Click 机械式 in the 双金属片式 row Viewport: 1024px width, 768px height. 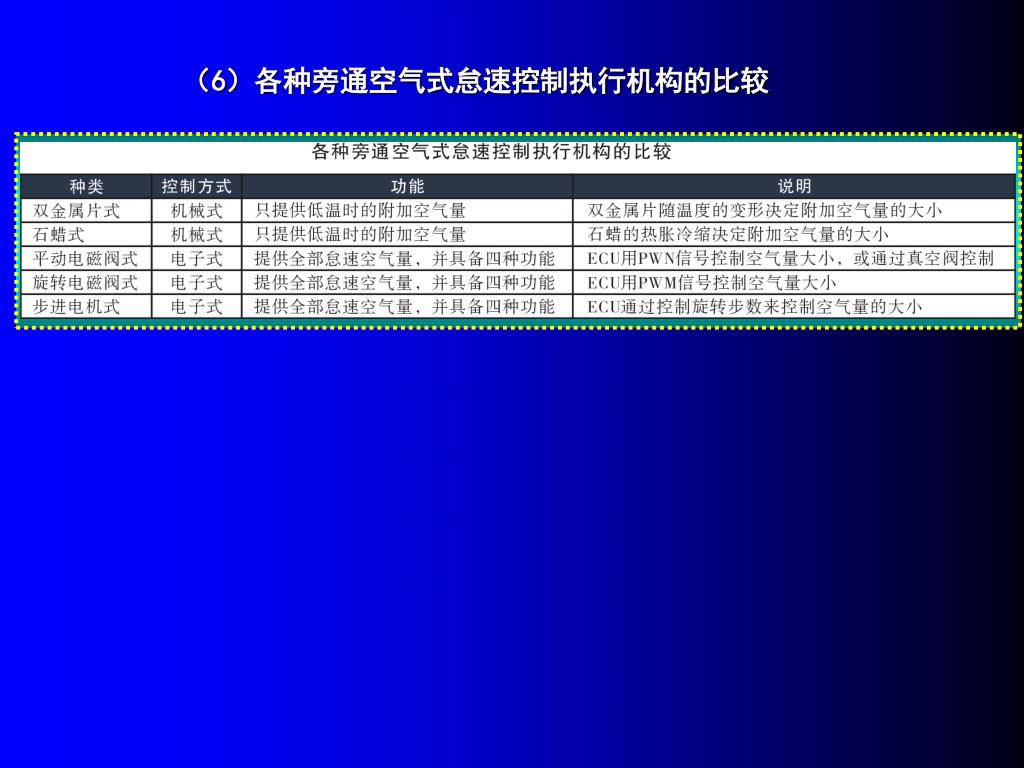coord(197,210)
